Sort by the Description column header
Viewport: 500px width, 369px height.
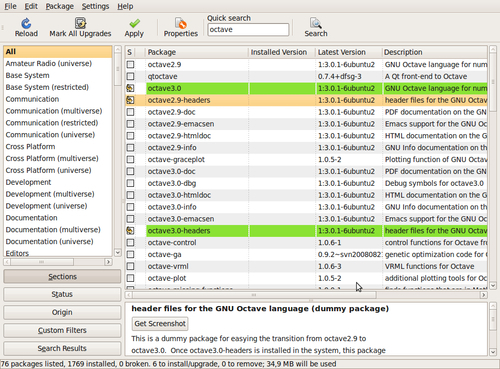click(x=435, y=52)
